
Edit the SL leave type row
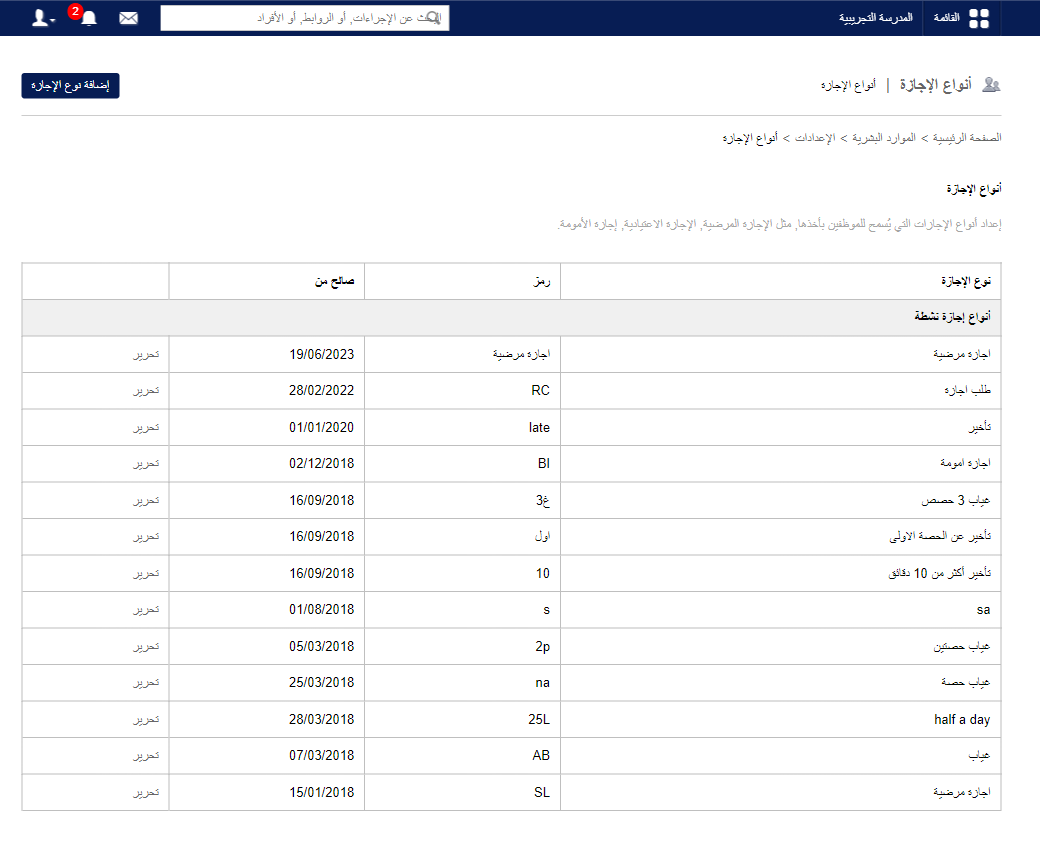146,792
